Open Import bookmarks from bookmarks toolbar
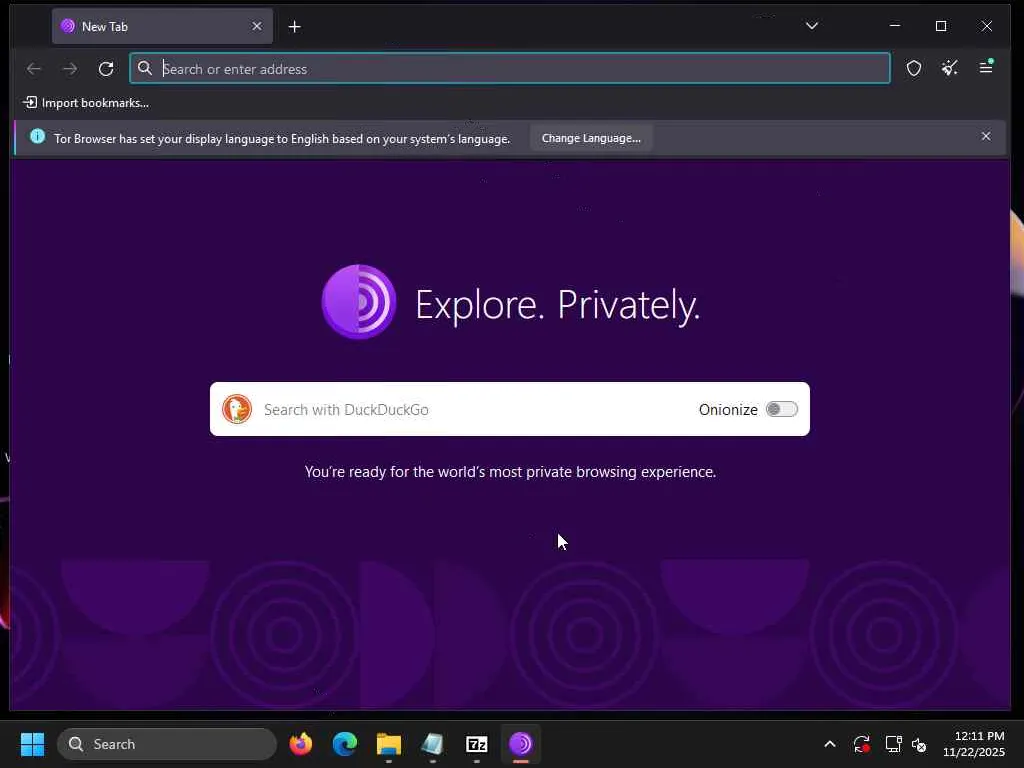Image resolution: width=1024 pixels, height=768 pixels. click(x=86, y=103)
